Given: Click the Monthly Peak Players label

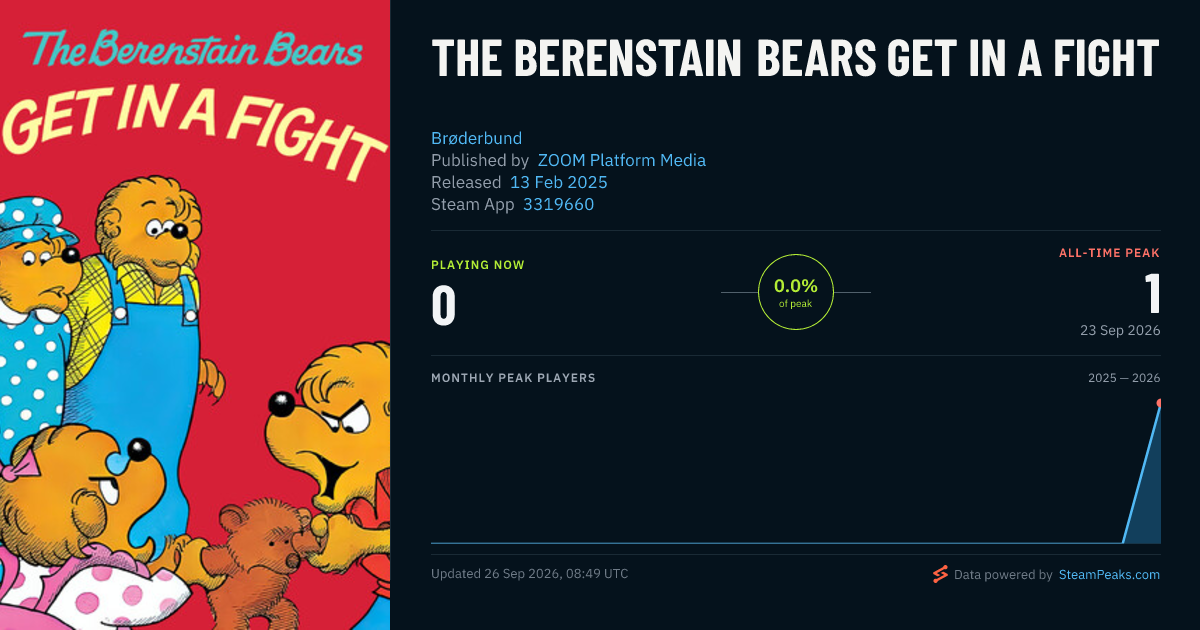Looking at the screenshot, I should click(513, 378).
